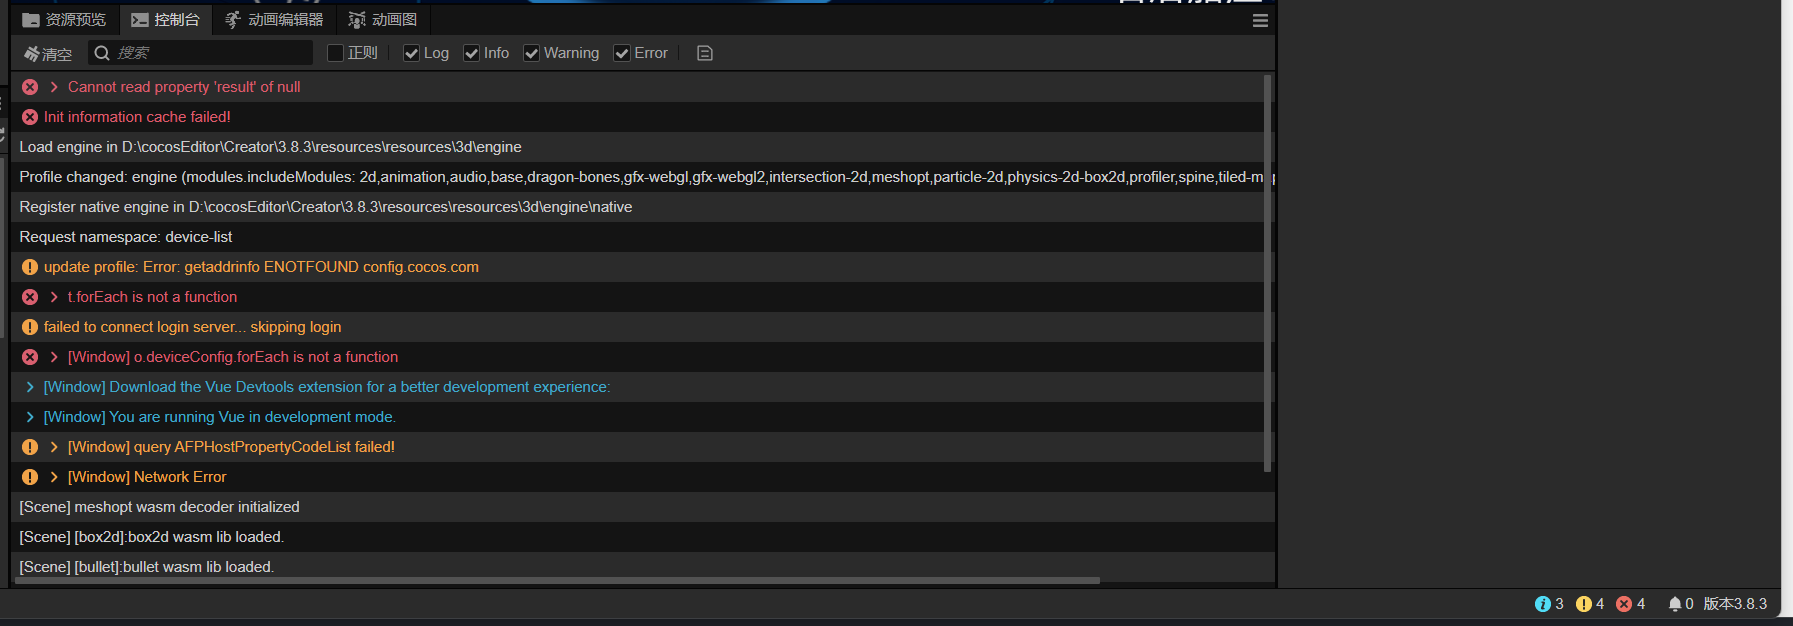Click the console vertical scrollbar
Screen dimensions: 1793x626
pyautogui.click(x=1268, y=272)
